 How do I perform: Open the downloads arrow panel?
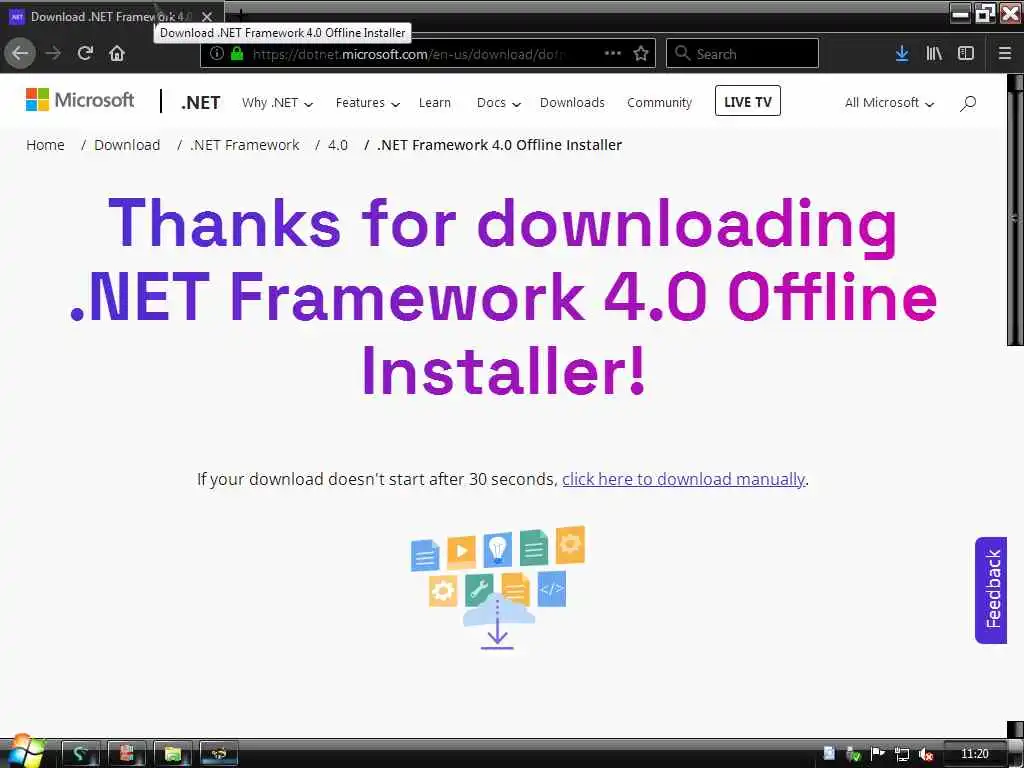point(902,53)
